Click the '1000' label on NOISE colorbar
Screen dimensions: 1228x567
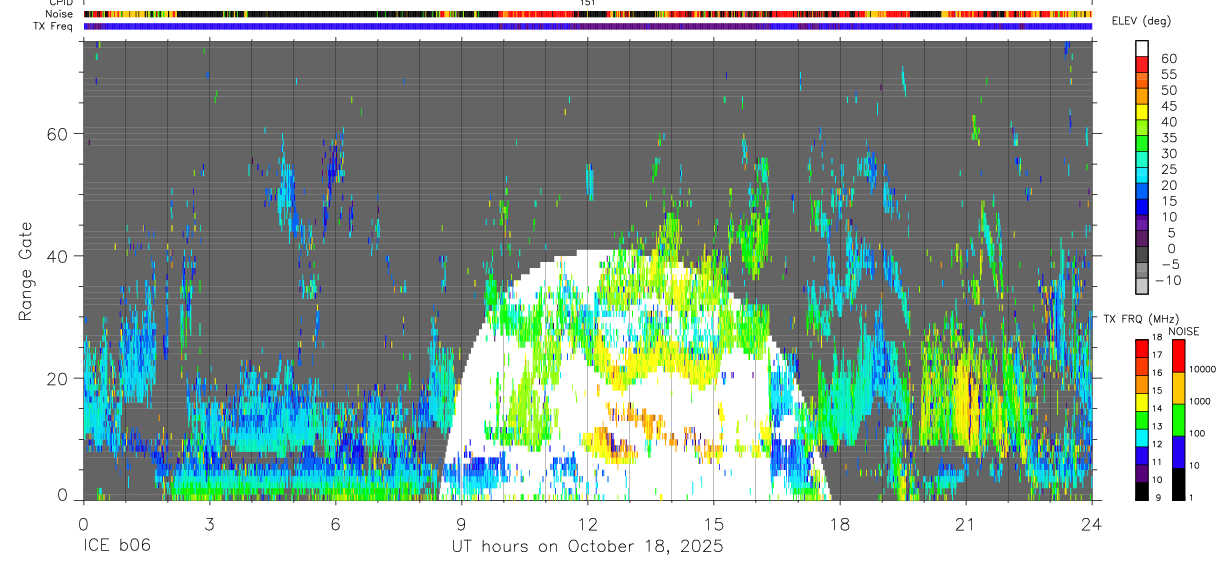(1200, 401)
